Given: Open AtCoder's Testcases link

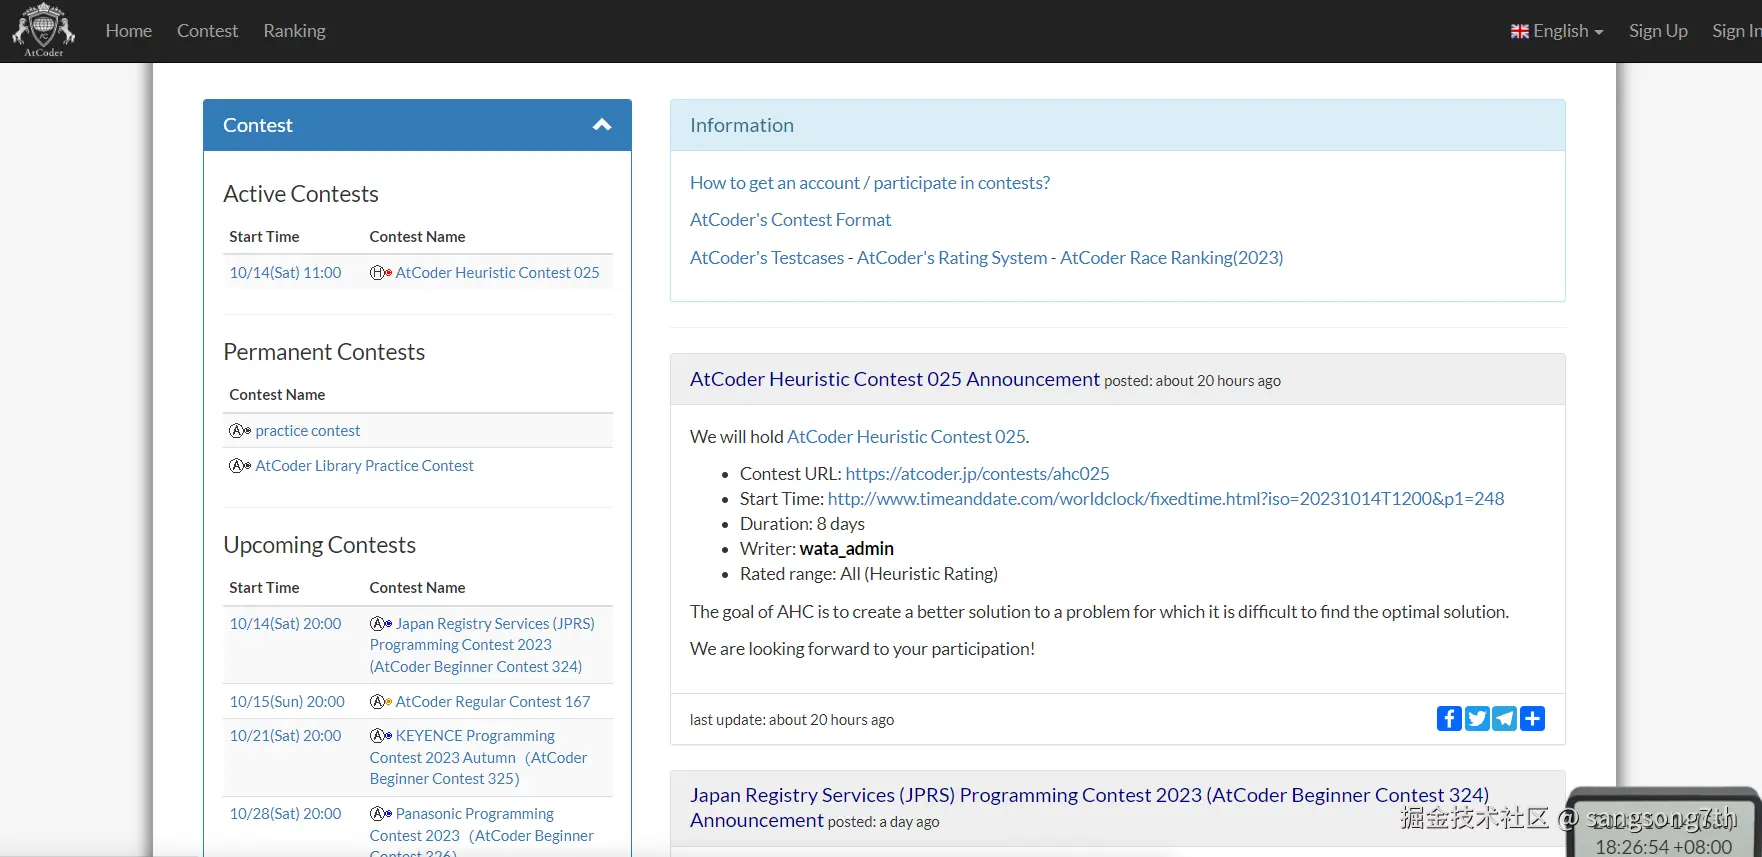Looking at the screenshot, I should [x=767, y=257].
